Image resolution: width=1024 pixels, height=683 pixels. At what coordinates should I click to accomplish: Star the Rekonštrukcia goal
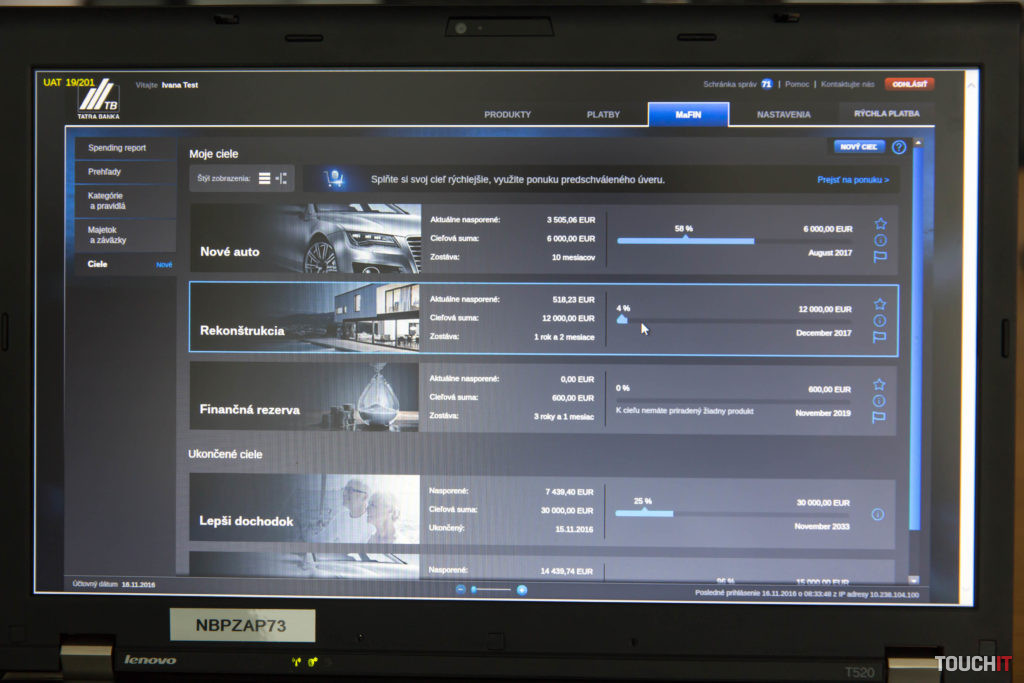[880, 304]
